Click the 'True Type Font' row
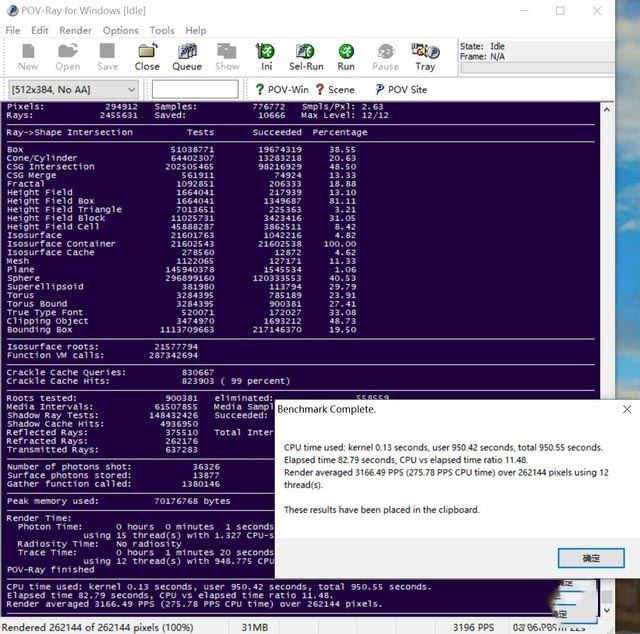The width and height of the screenshot is (640, 634). tap(182, 312)
